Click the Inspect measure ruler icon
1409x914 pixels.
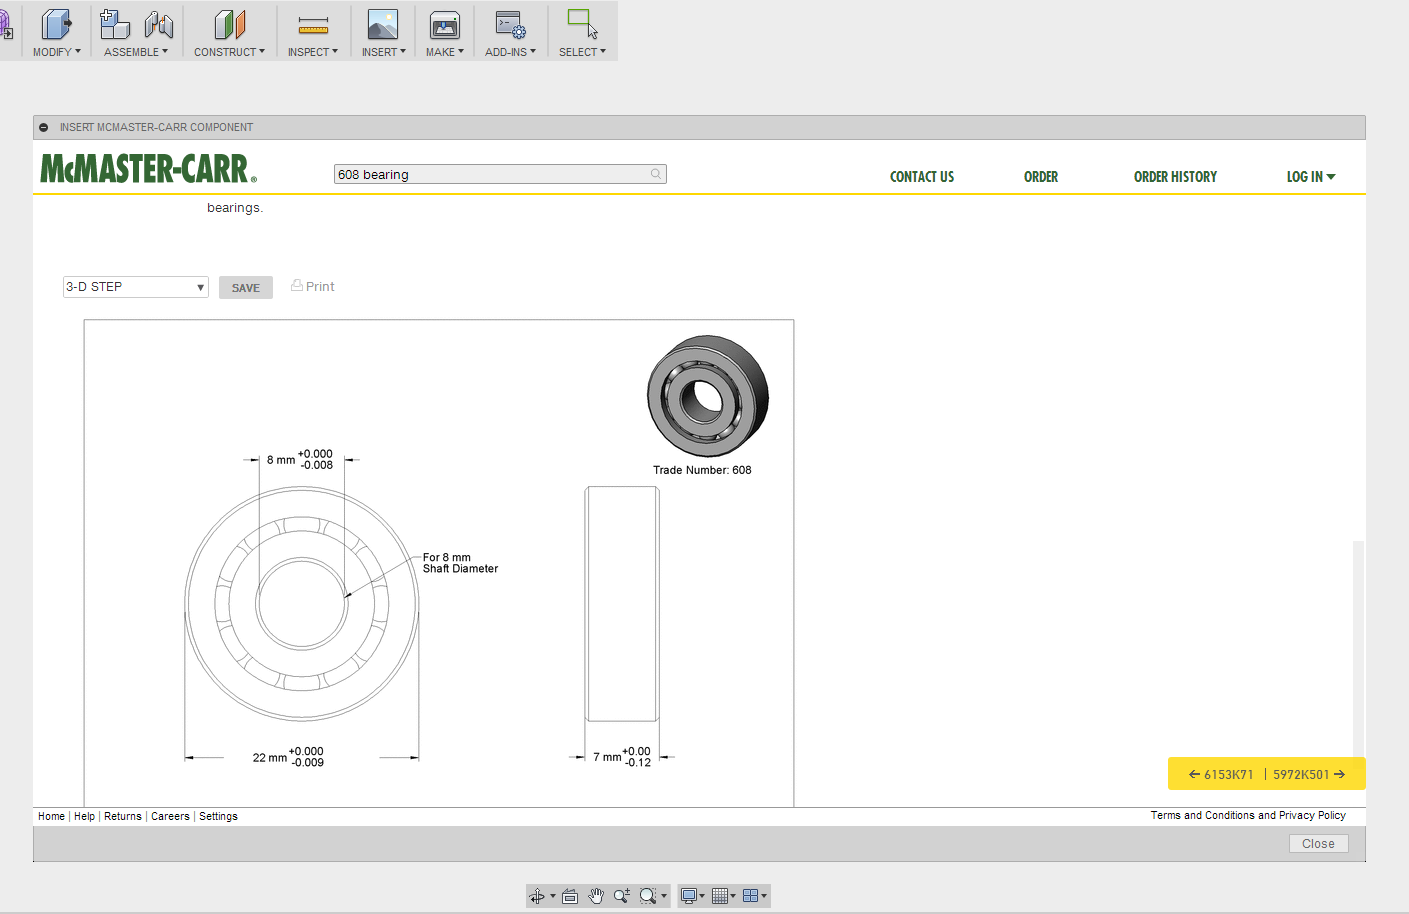313,26
